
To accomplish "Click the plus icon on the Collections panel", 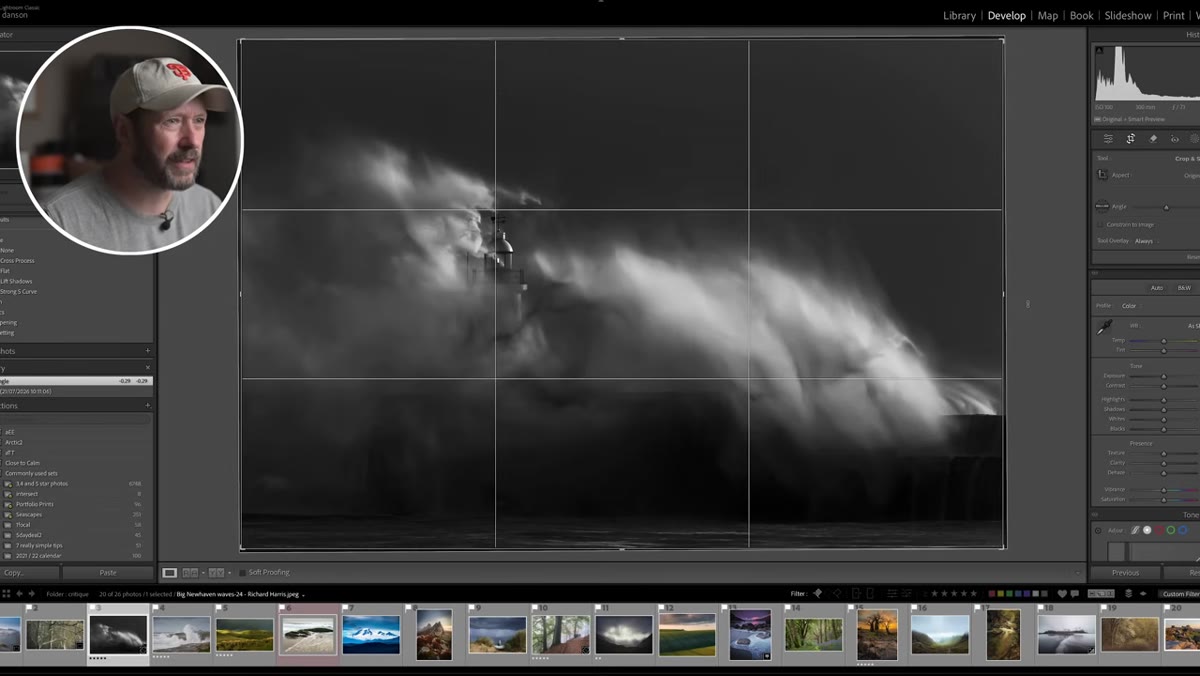I will (148, 406).
